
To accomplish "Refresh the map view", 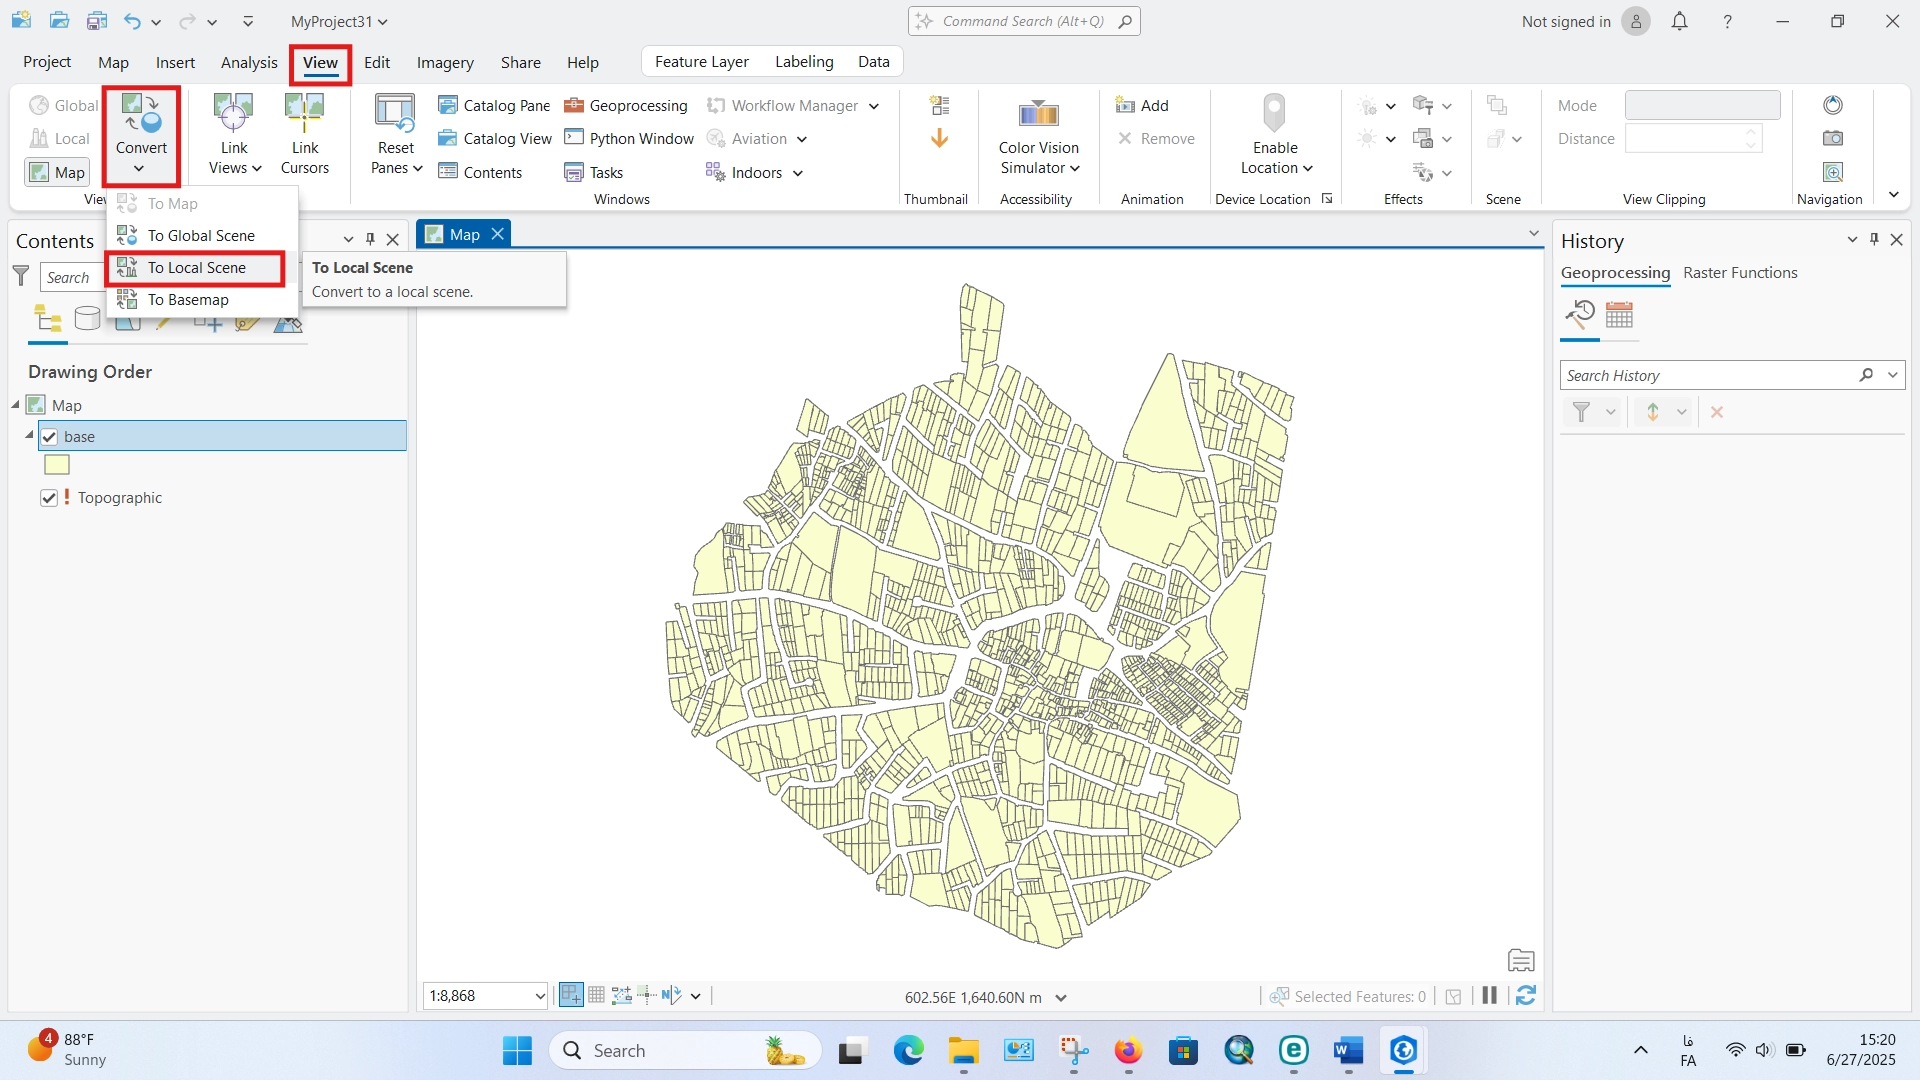I will pos(1526,995).
